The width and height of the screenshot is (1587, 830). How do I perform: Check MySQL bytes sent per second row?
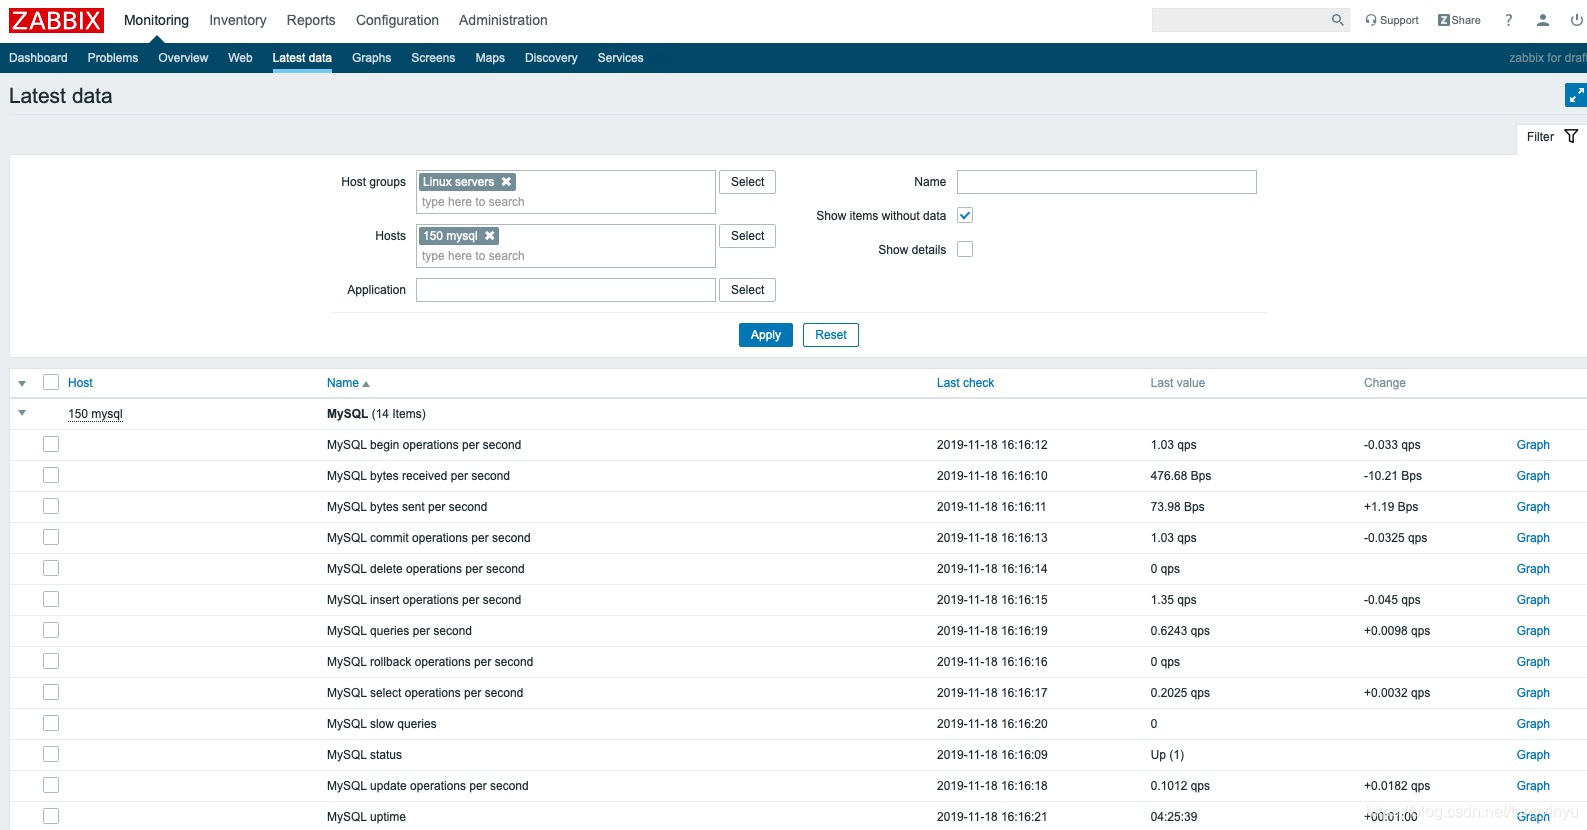point(51,506)
